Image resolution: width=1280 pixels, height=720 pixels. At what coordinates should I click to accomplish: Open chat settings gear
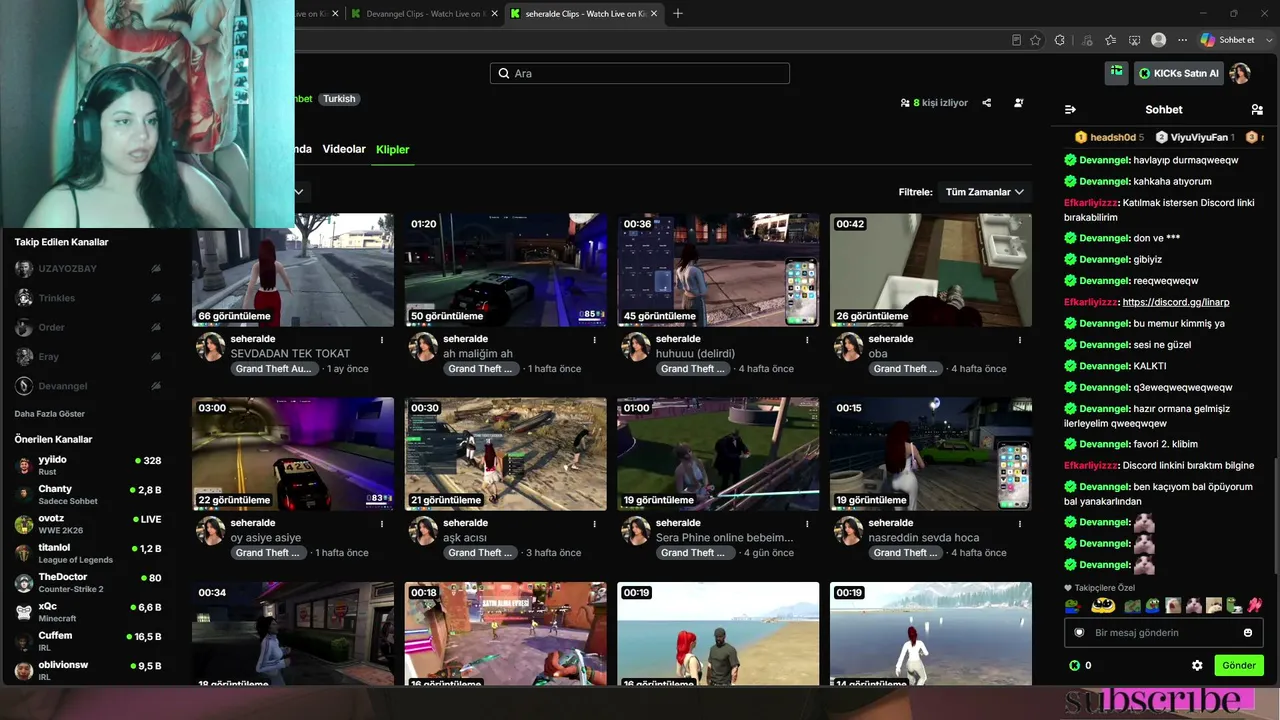pos(1197,665)
